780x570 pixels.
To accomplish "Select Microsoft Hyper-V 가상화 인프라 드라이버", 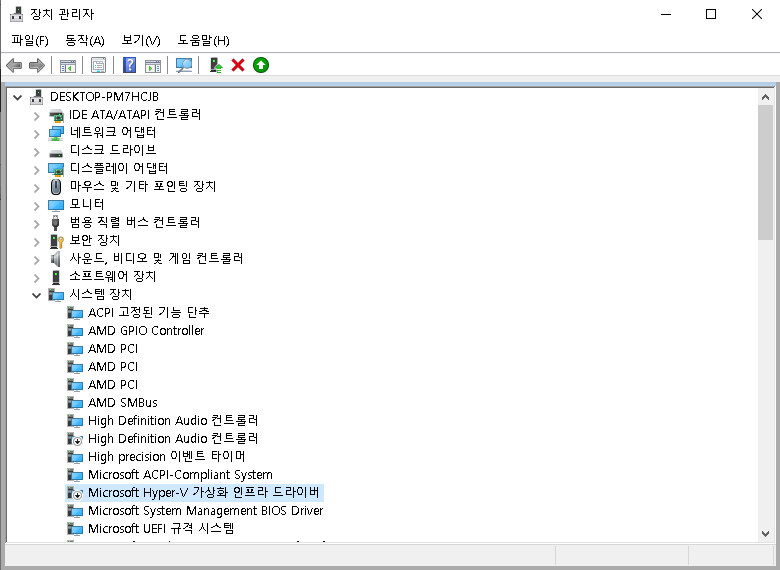I will 203,492.
